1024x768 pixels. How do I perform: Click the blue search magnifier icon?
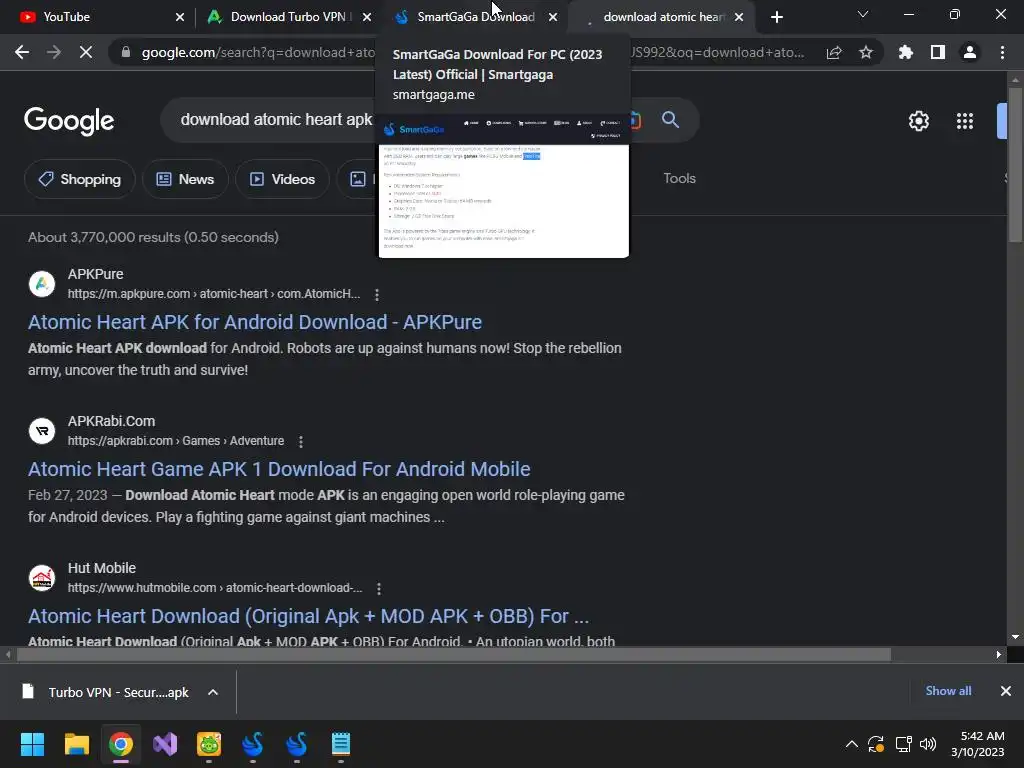(x=670, y=120)
